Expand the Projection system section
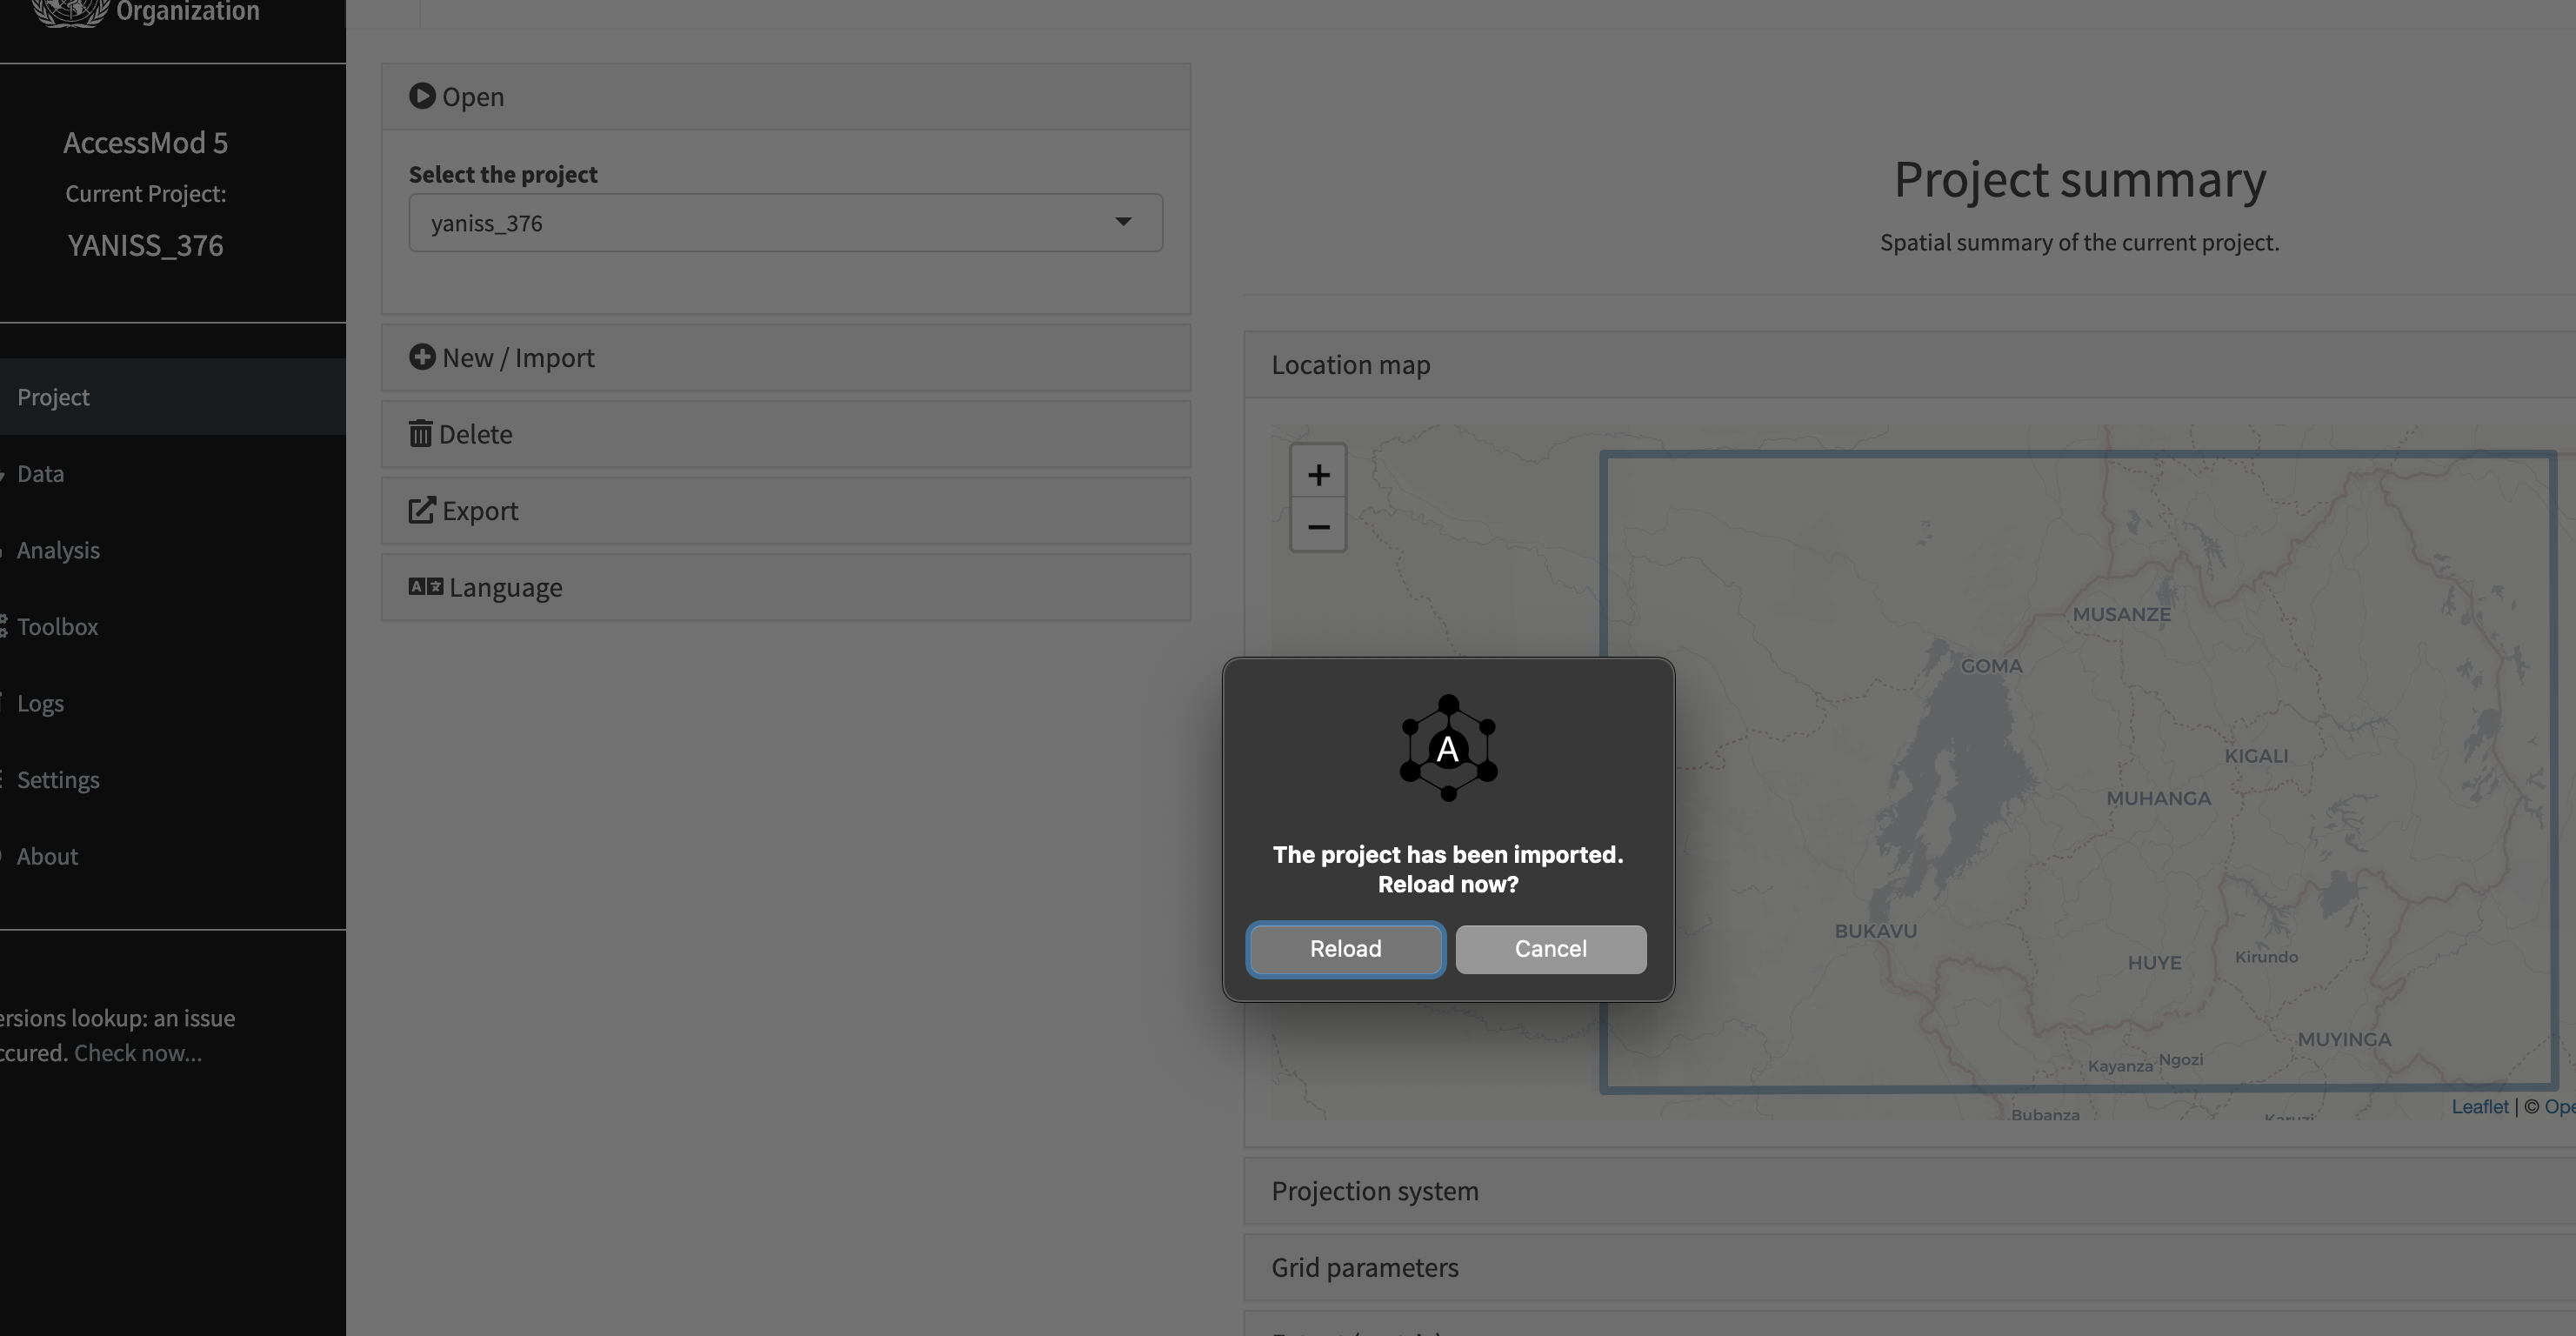This screenshot has width=2576, height=1336. 1374,1190
